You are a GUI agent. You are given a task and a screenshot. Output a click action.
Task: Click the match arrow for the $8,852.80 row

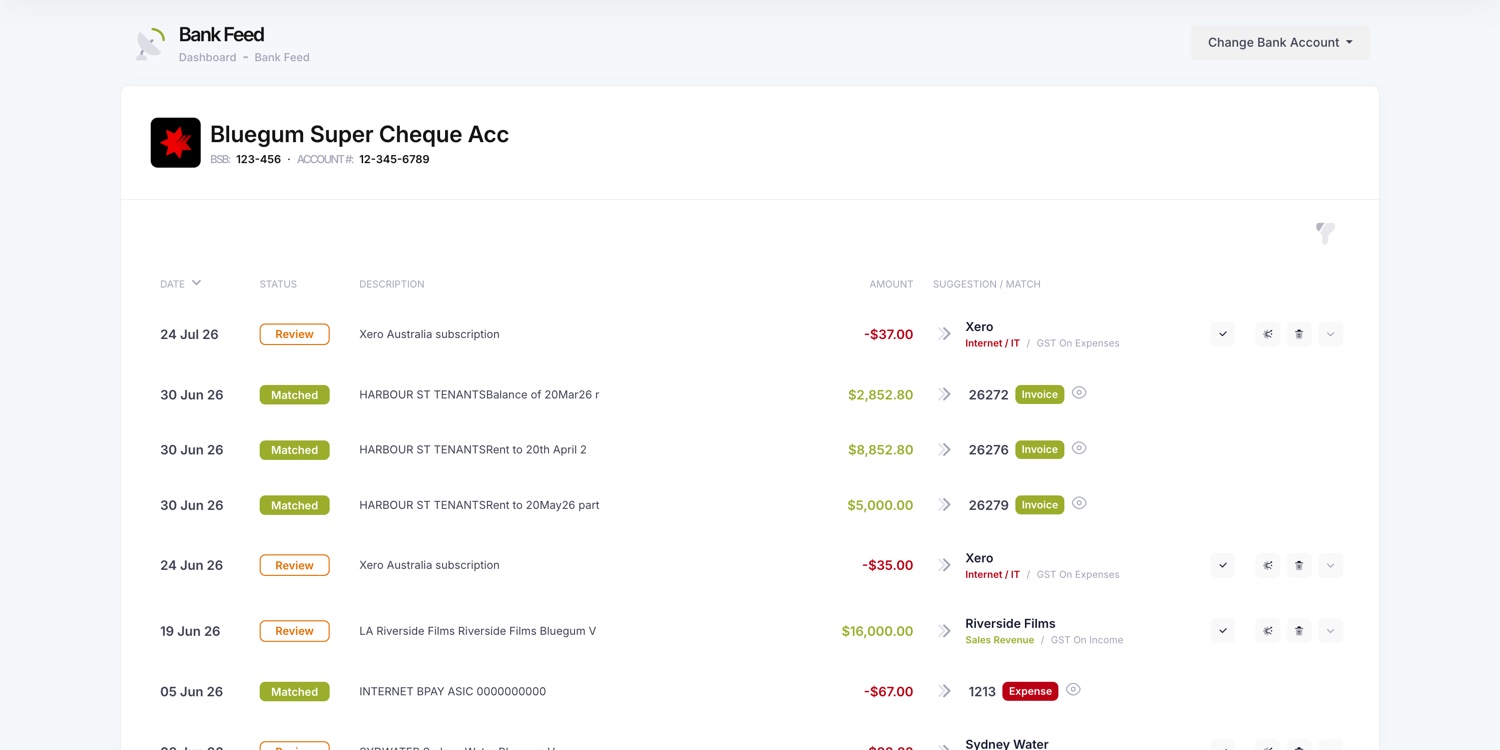[x=944, y=450]
